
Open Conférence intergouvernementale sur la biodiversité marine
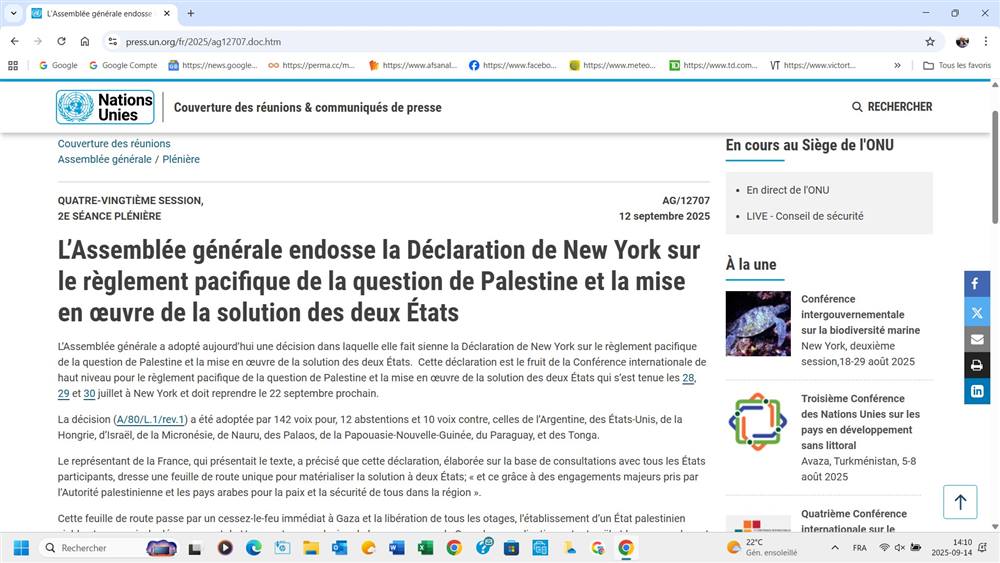(860, 314)
